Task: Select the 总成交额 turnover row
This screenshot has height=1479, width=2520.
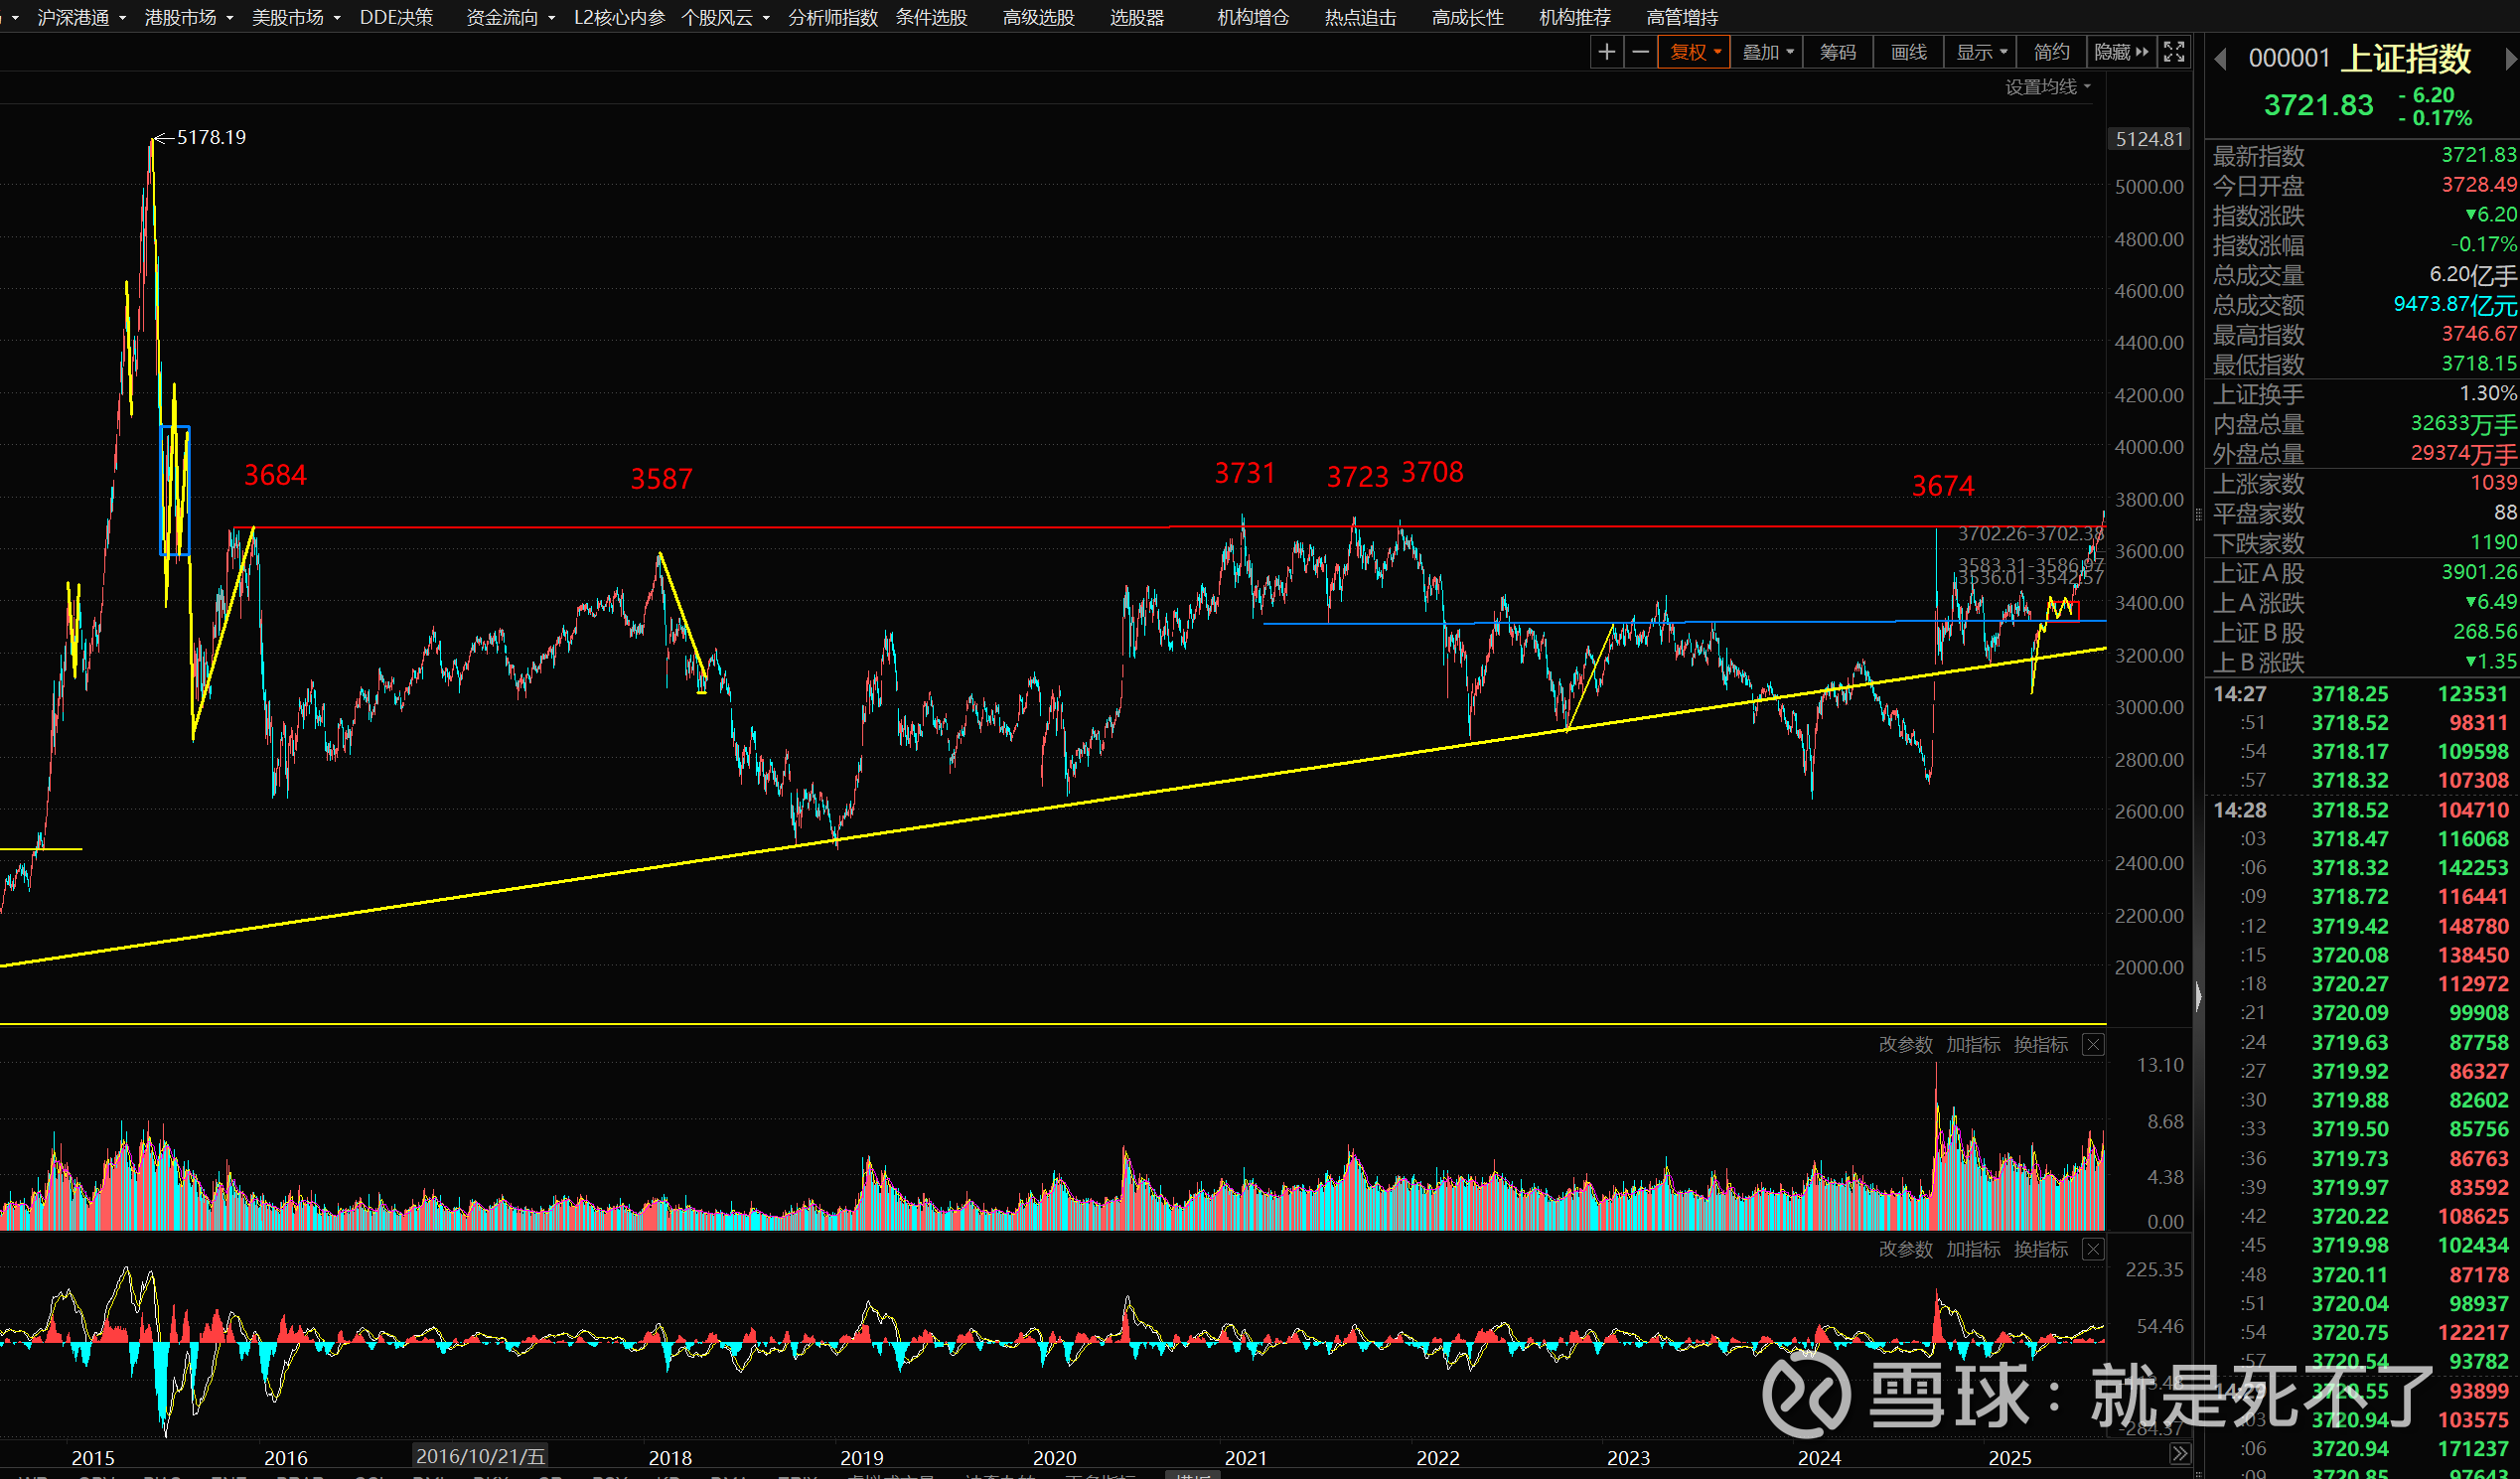Action: point(2364,304)
